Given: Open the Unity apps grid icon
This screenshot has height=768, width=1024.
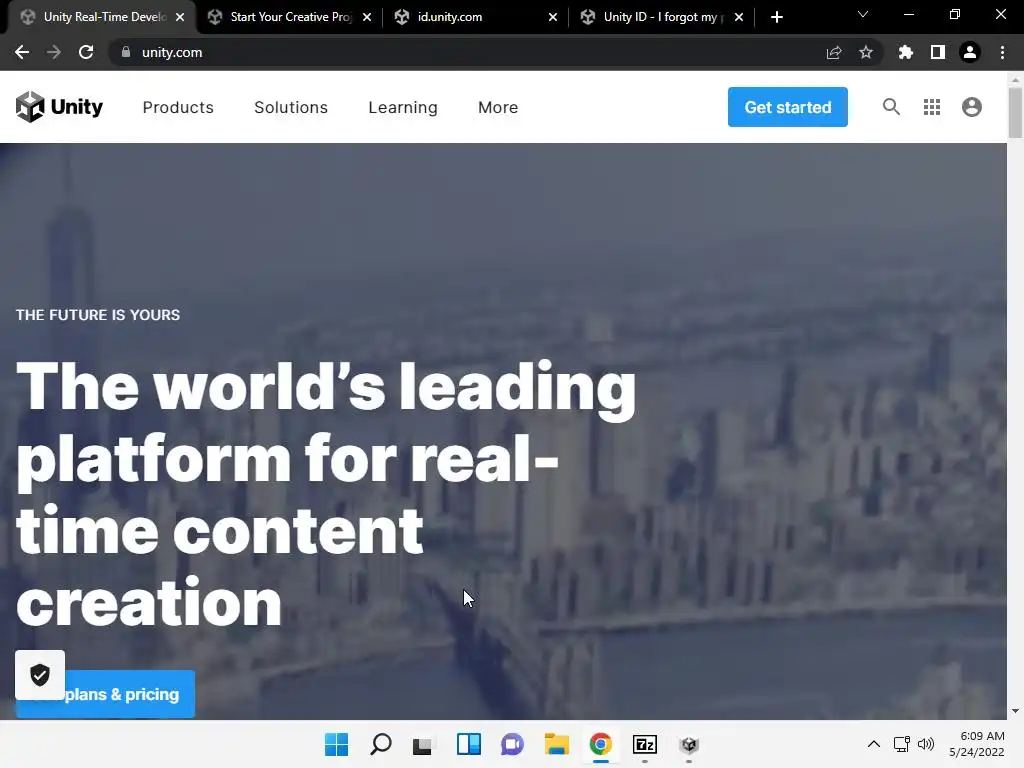Looking at the screenshot, I should point(932,106).
